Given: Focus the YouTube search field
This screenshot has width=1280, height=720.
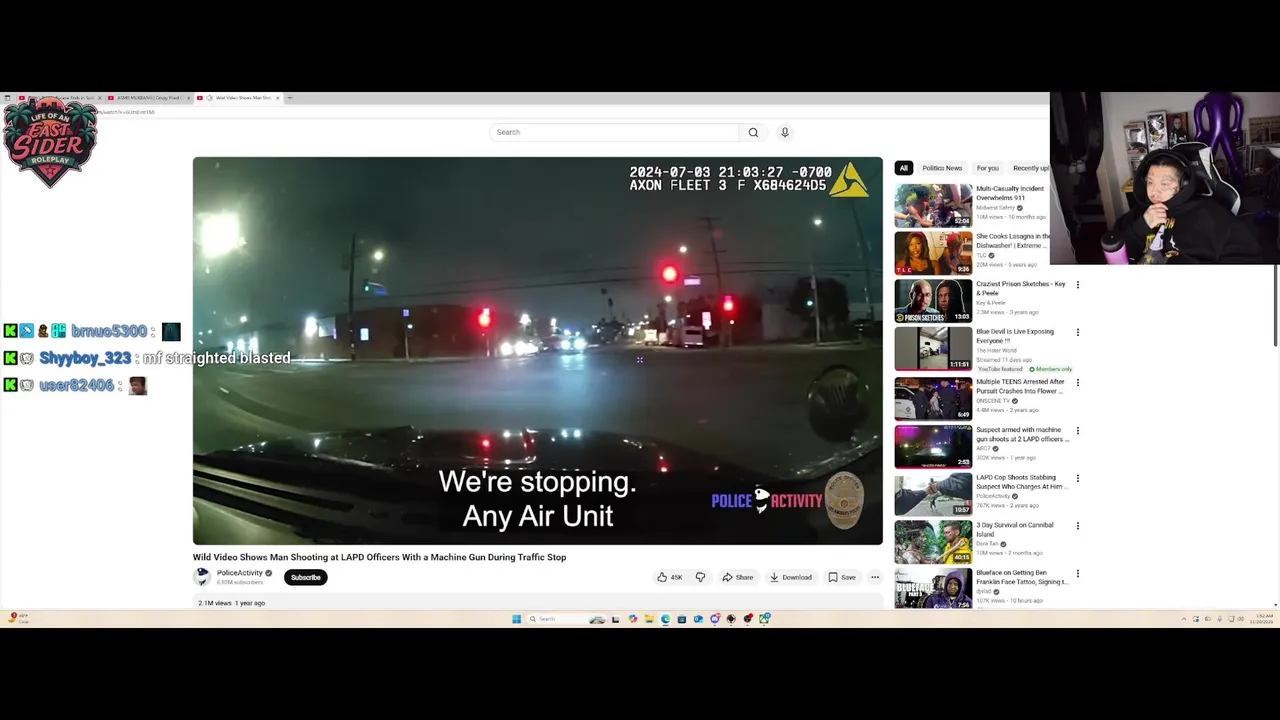Looking at the screenshot, I should pyautogui.click(x=614, y=132).
